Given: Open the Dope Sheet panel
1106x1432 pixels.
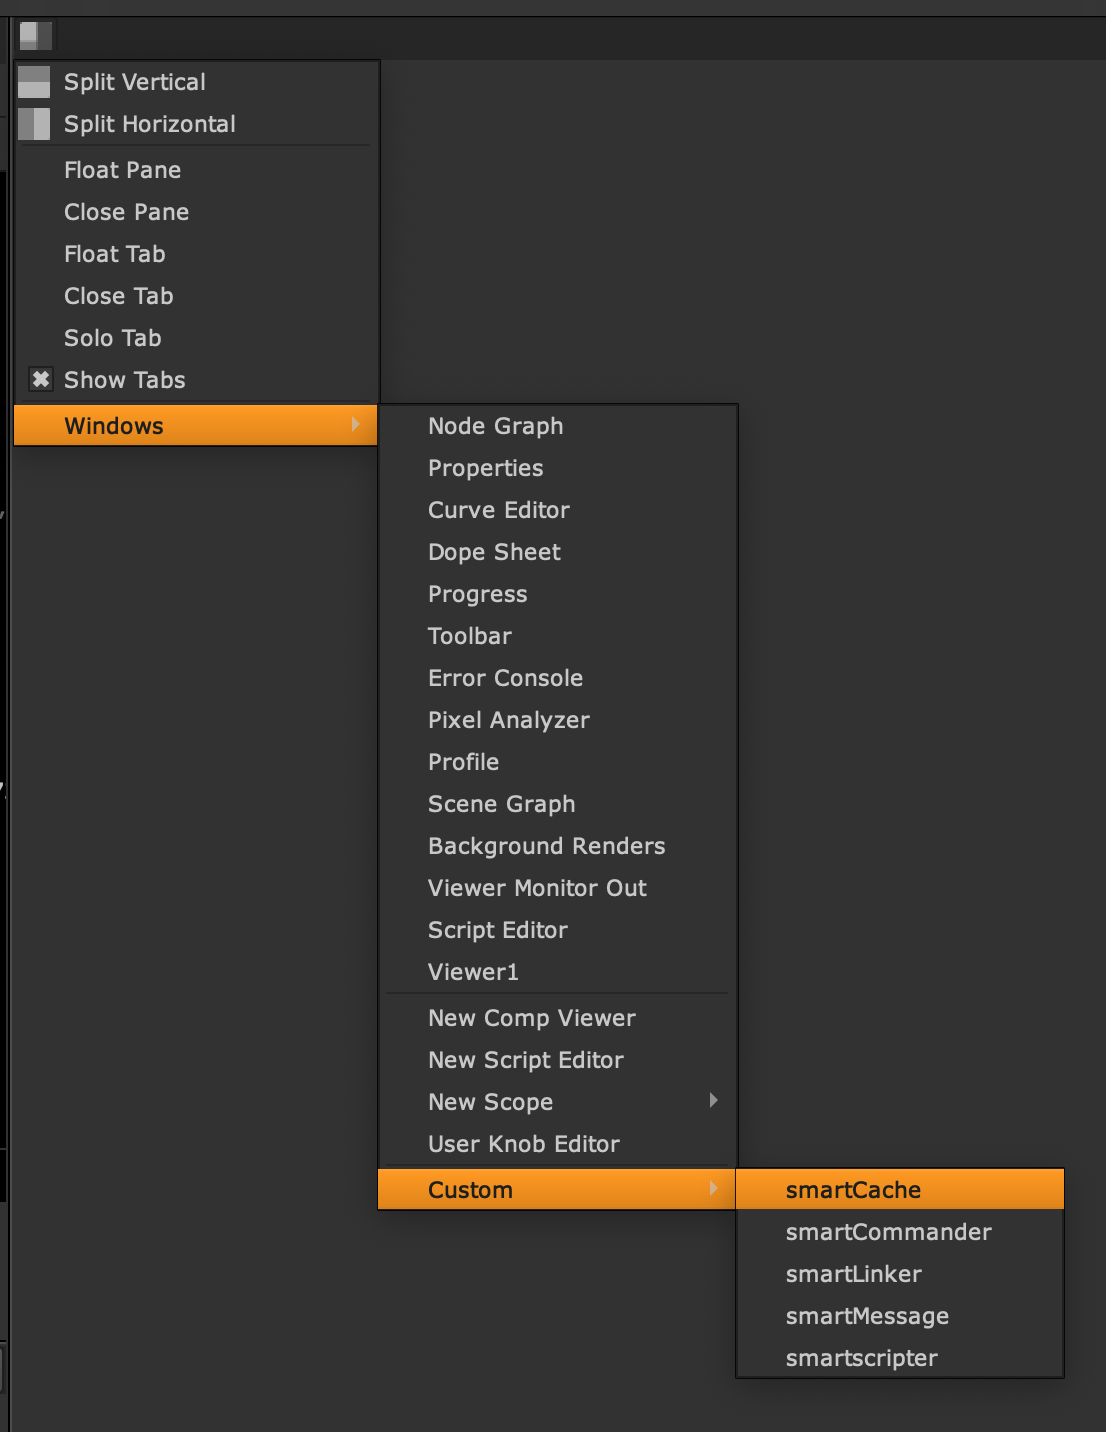Looking at the screenshot, I should [x=494, y=552].
